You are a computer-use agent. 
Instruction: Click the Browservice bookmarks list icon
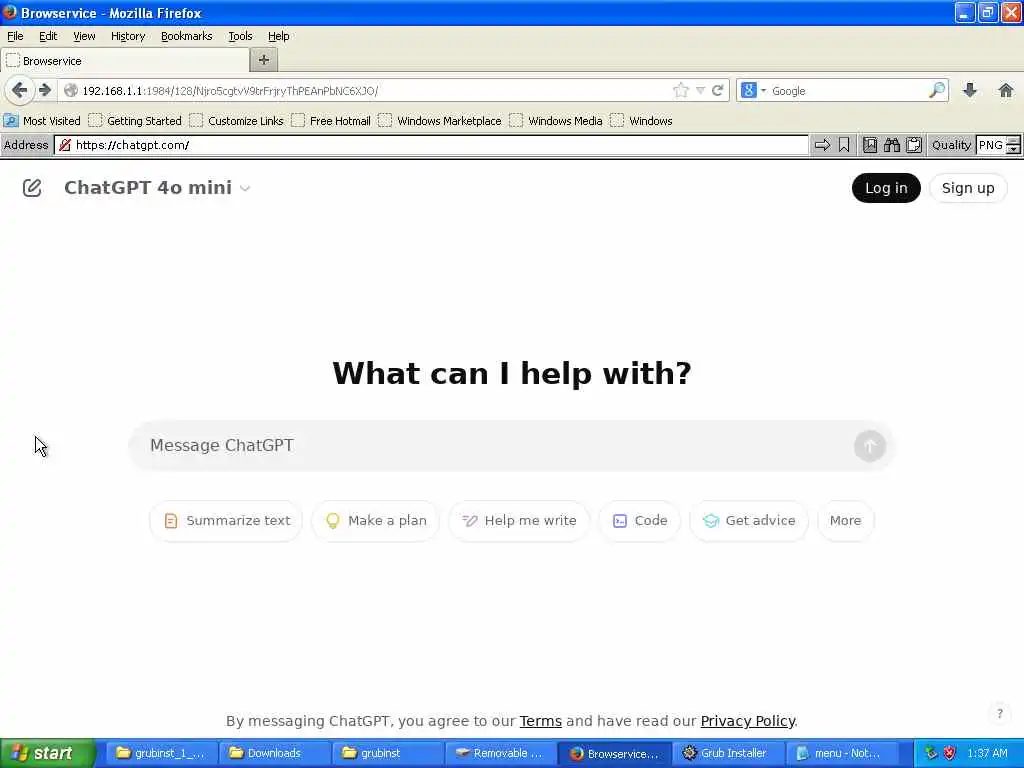(x=870, y=145)
